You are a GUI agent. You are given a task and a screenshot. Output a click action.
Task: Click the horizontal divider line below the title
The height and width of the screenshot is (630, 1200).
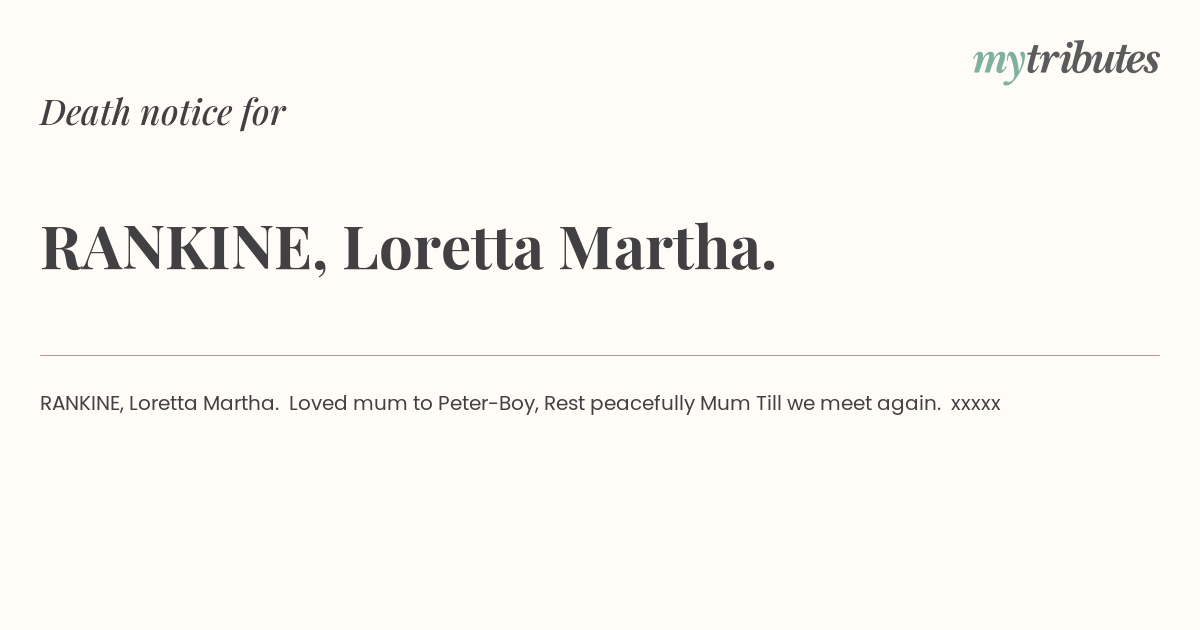600,355
